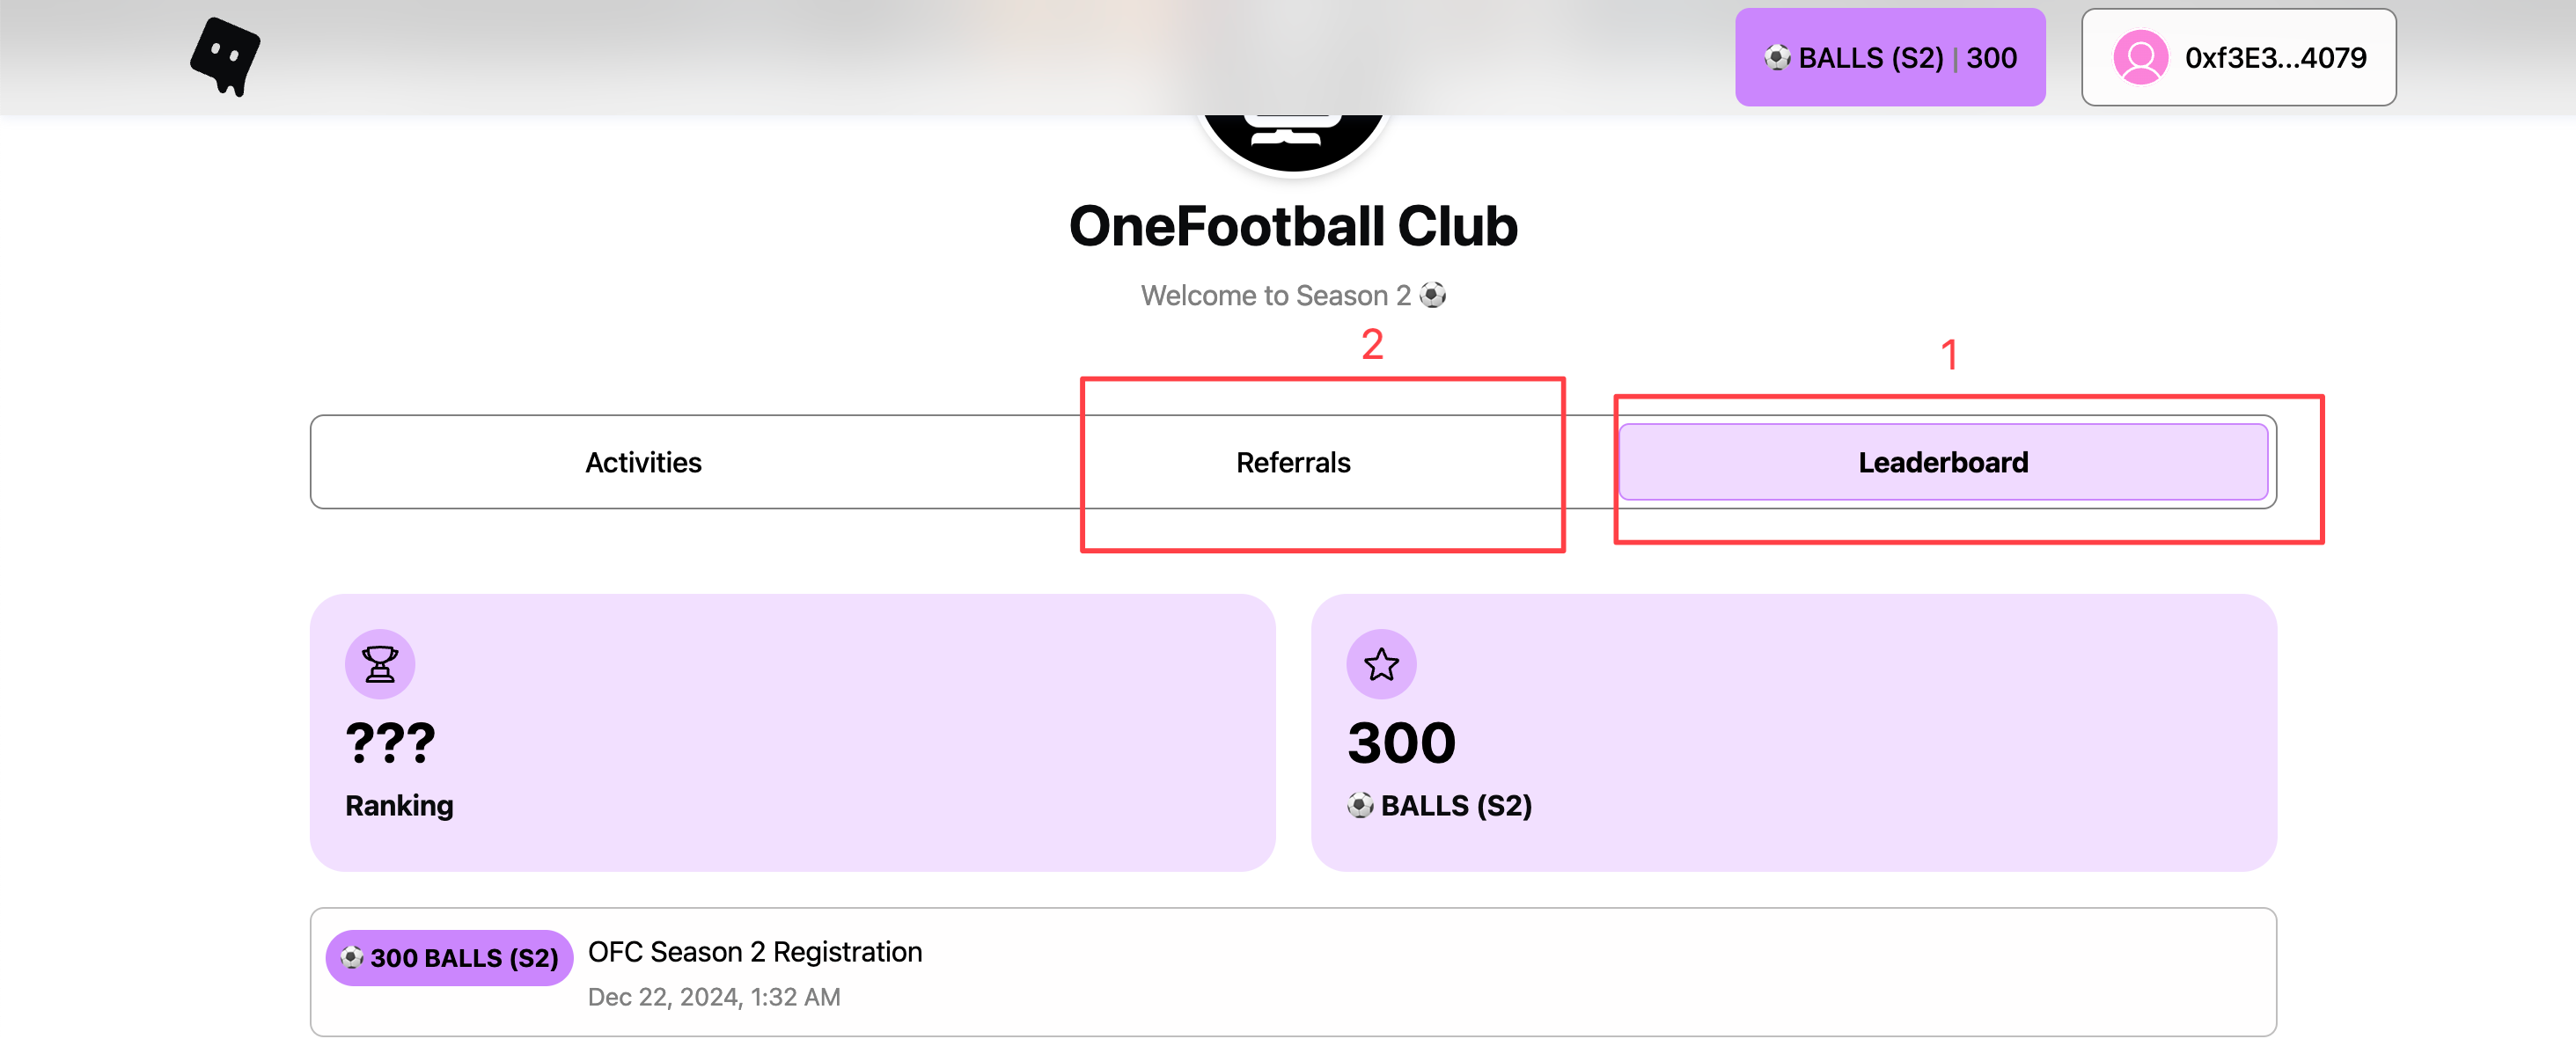This screenshot has width=2576, height=1039.
Task: Click the star icon above the 300 balance
Action: click(x=1381, y=664)
